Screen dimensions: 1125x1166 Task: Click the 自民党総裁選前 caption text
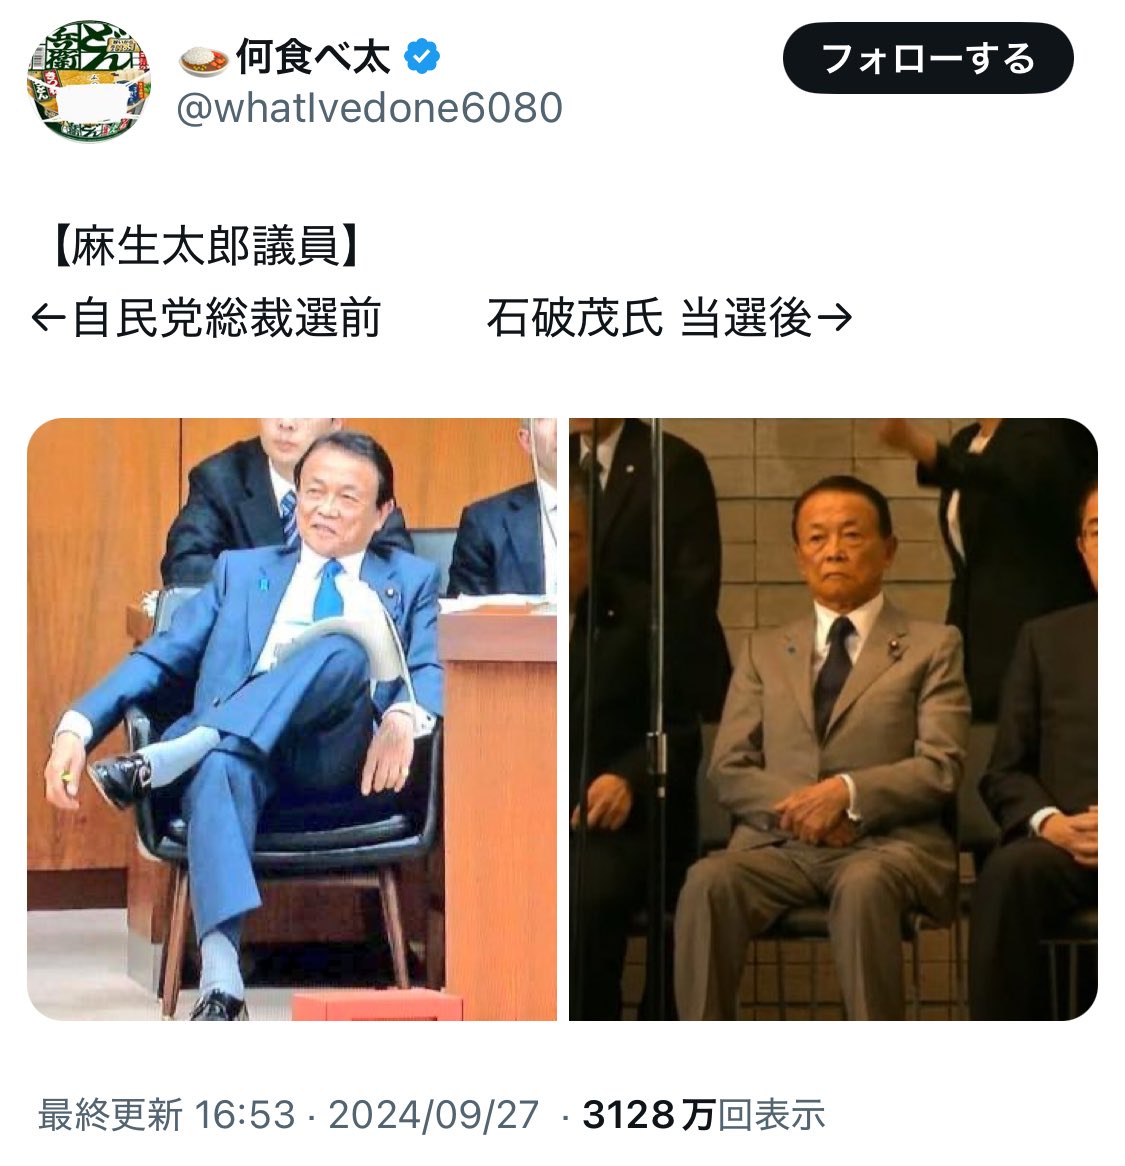[227, 318]
